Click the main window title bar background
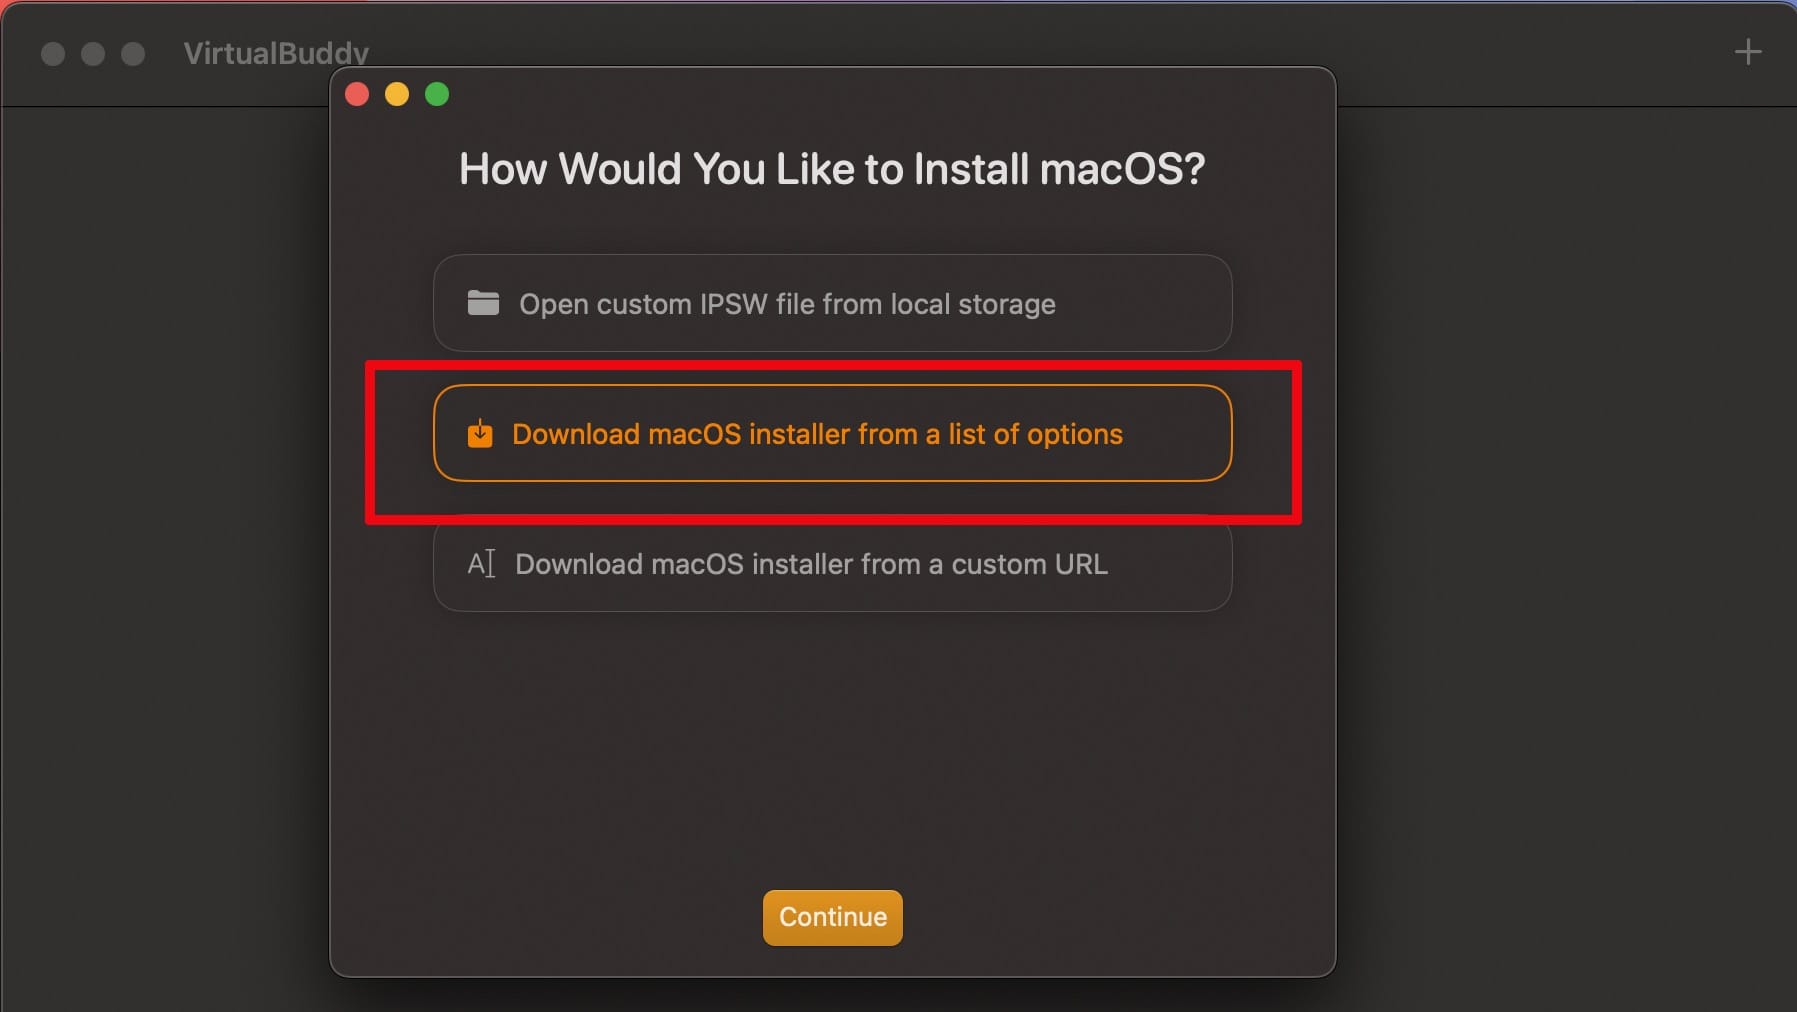The height and width of the screenshot is (1012, 1797). click(900, 54)
